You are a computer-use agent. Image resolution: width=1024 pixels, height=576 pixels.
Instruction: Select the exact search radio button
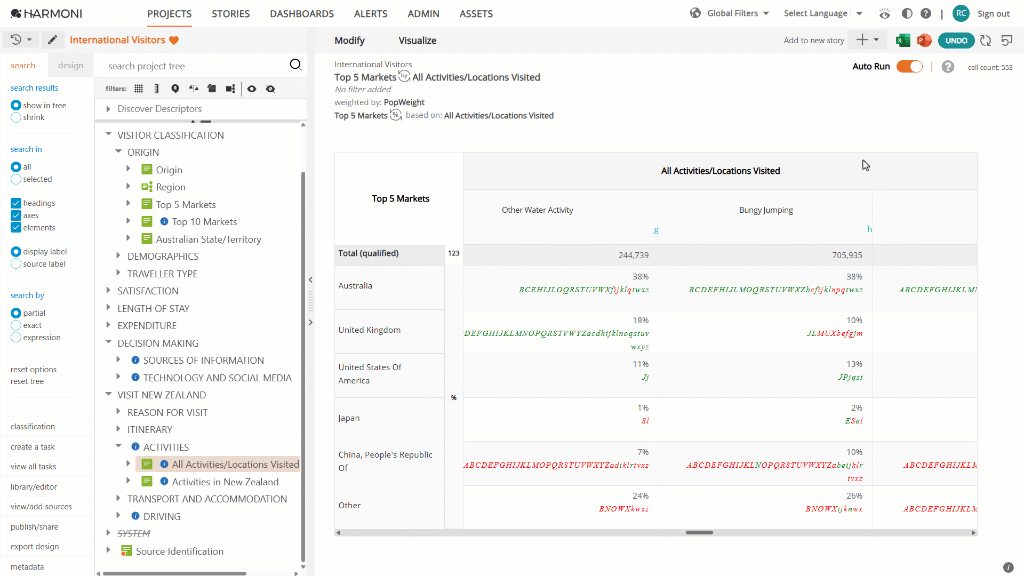pos(16,325)
